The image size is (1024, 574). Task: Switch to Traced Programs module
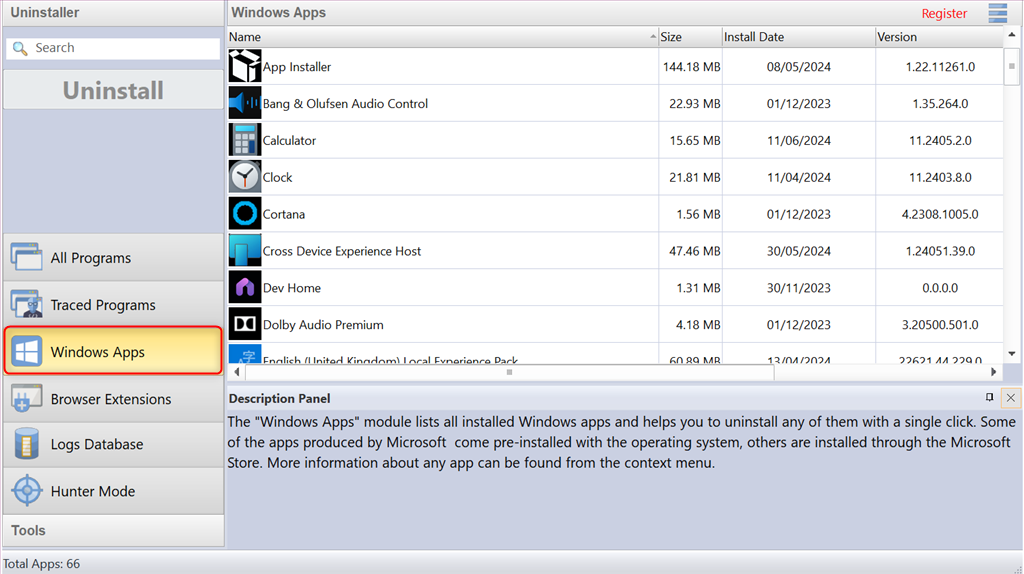coord(113,304)
